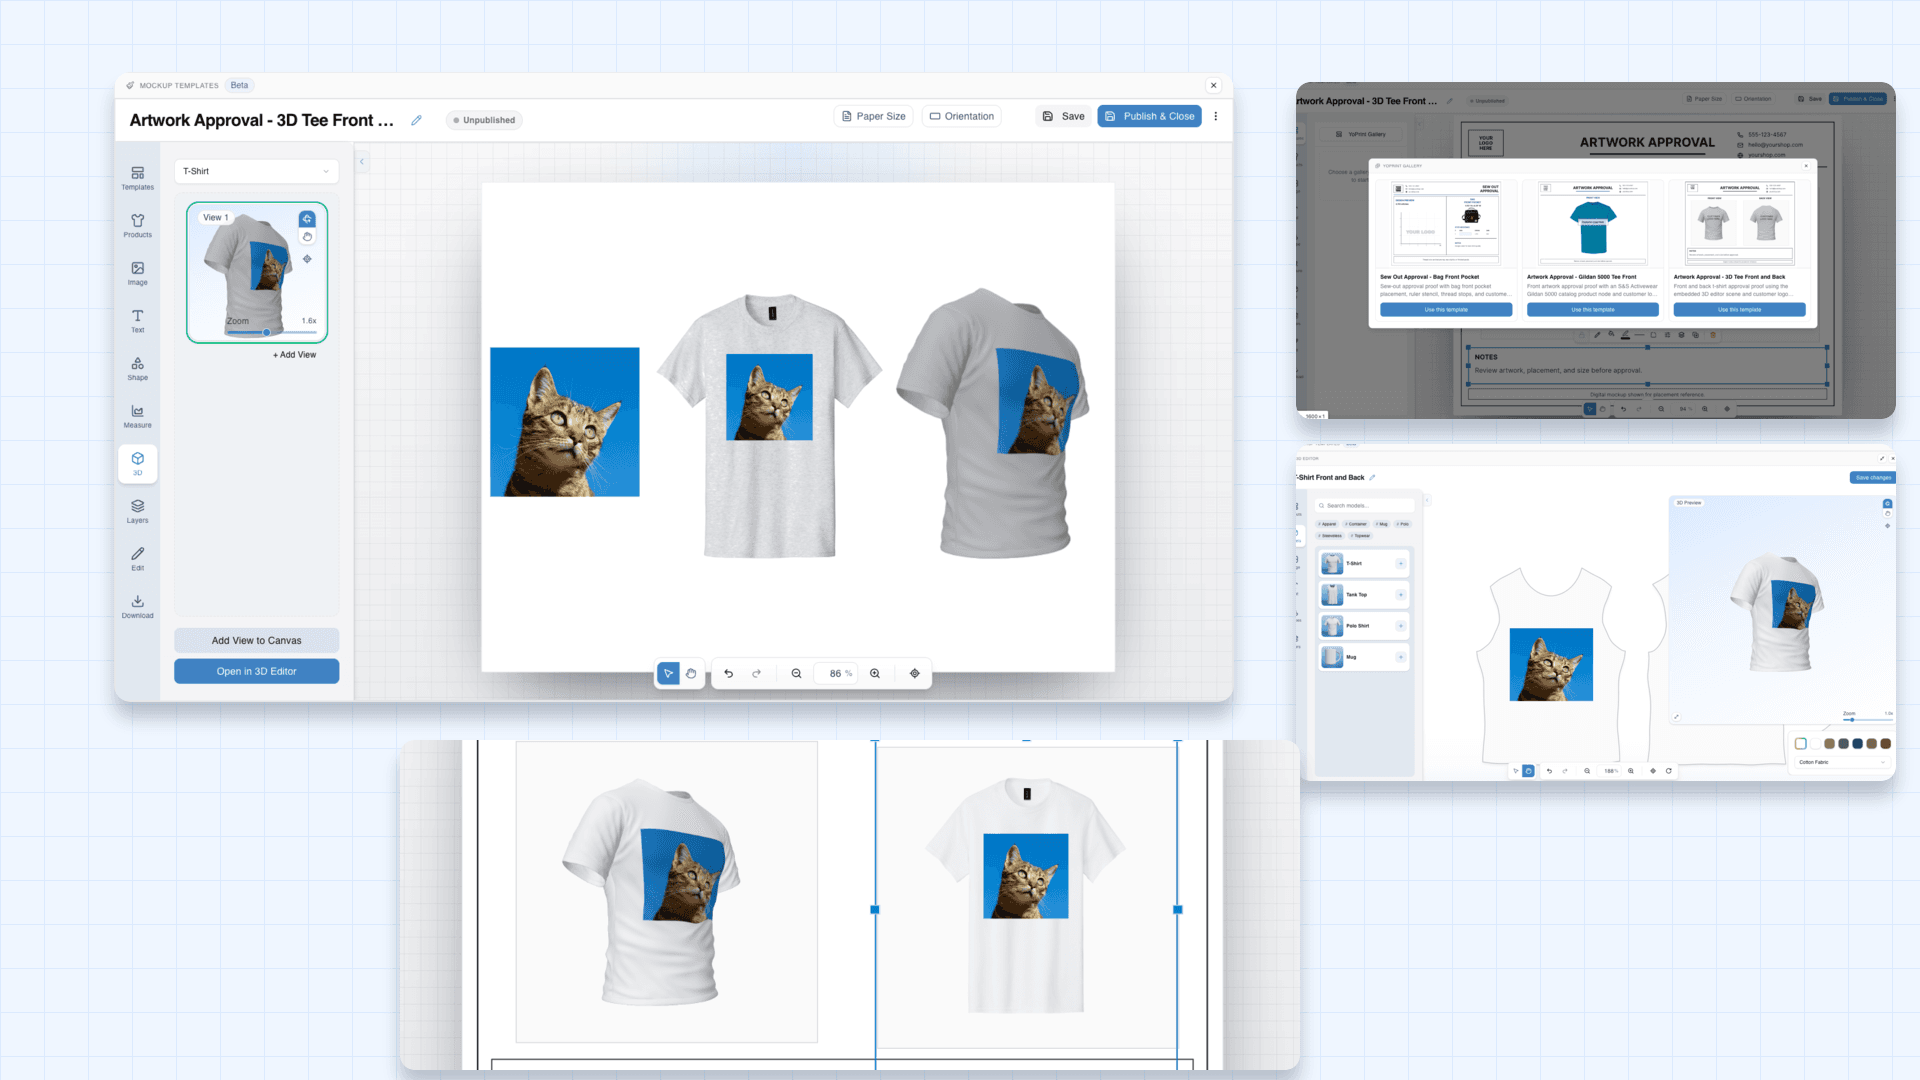1920x1080 pixels.
Task: Click Add View to Canvas button
Action: point(256,641)
